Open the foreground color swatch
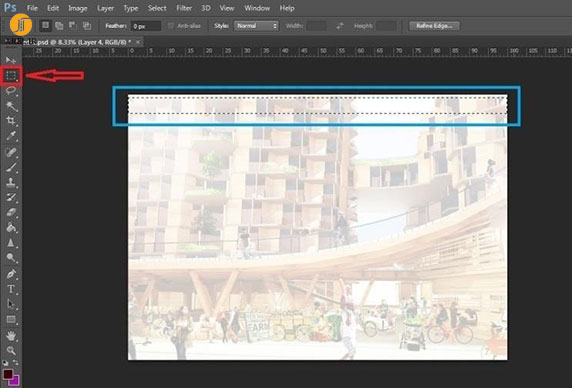The image size is (572, 388). click(x=7, y=375)
